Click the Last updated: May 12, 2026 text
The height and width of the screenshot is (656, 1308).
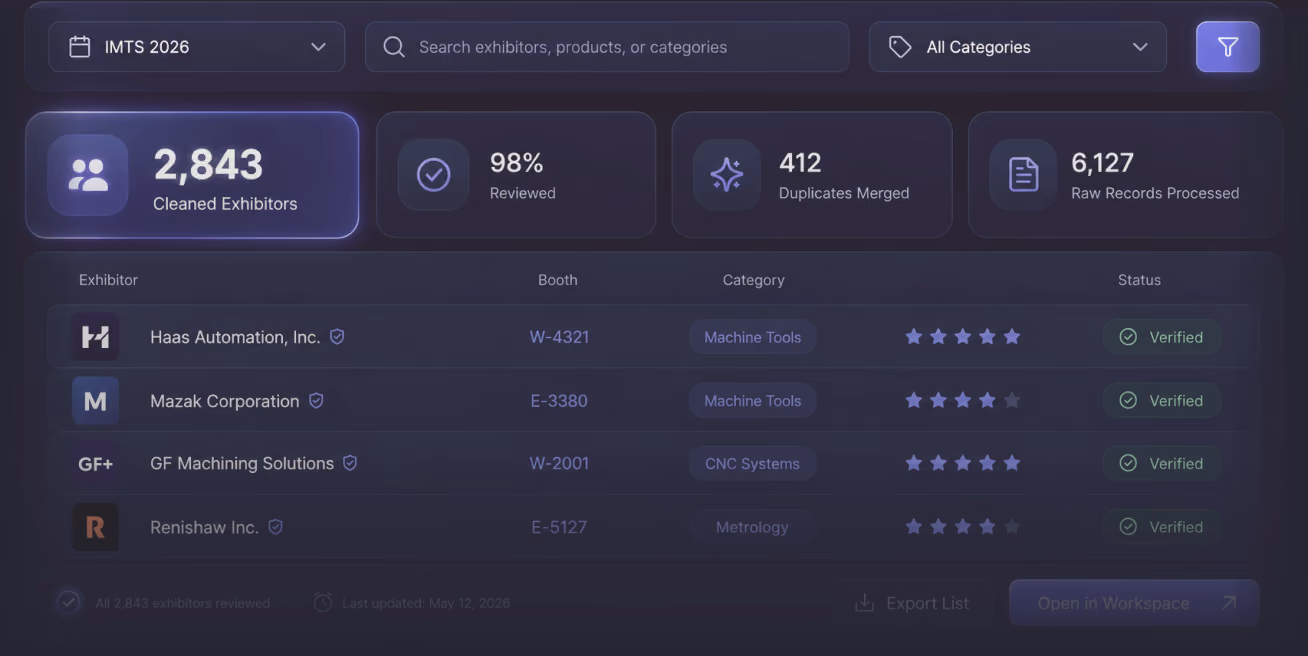pyautogui.click(x=426, y=603)
